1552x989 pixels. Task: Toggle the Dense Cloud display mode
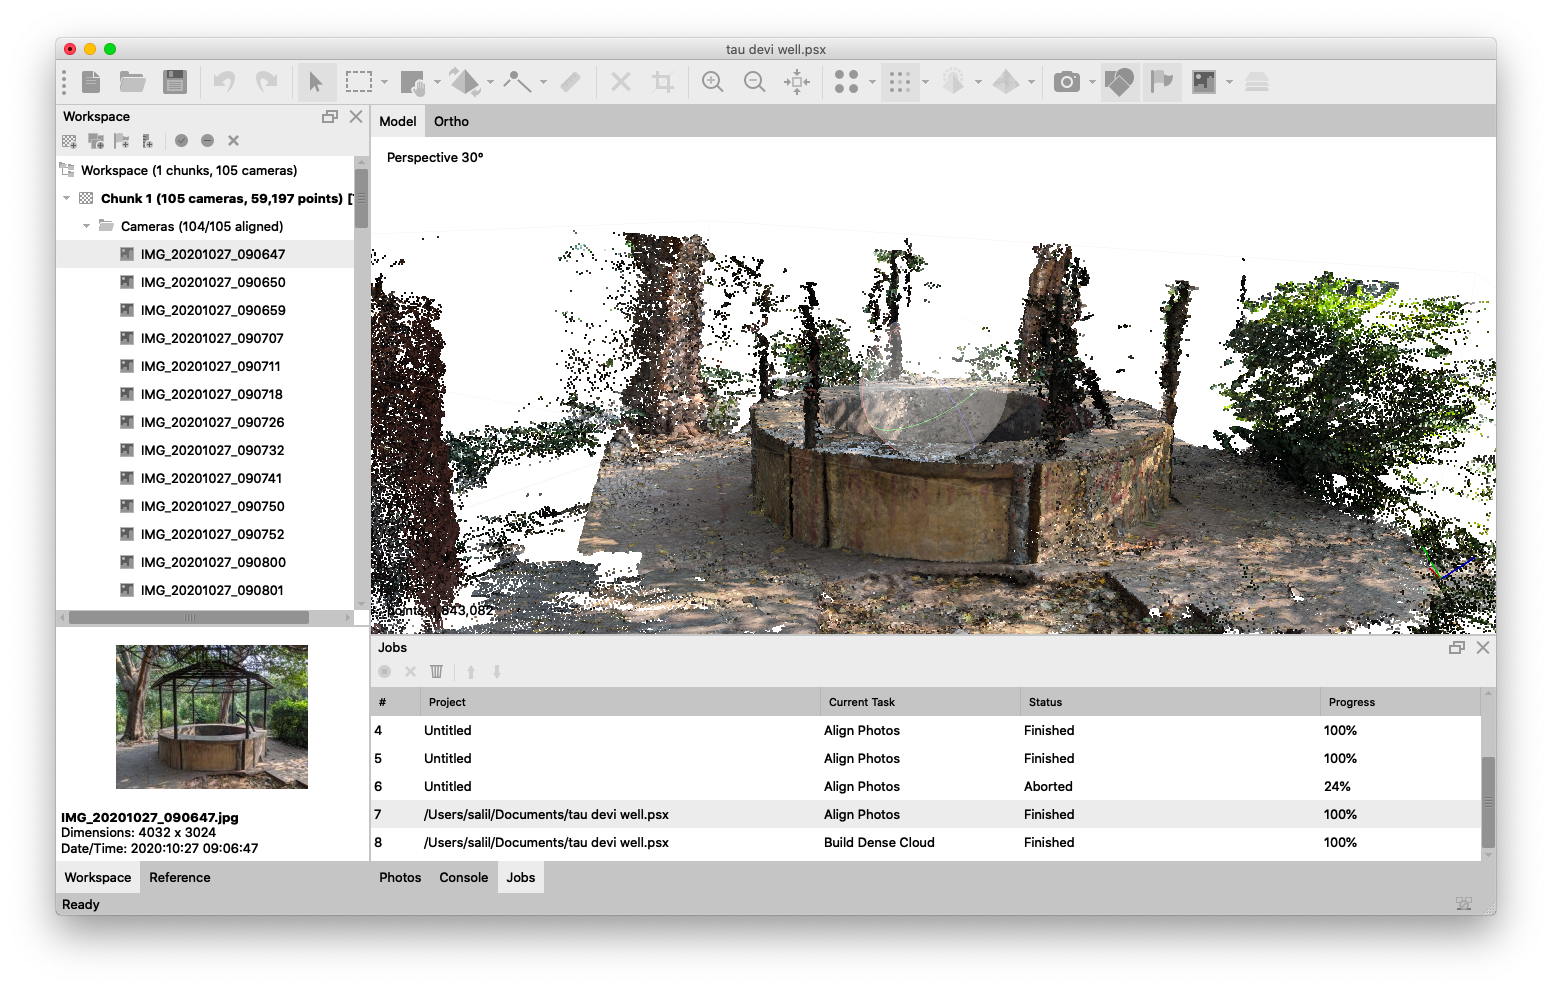tap(899, 82)
